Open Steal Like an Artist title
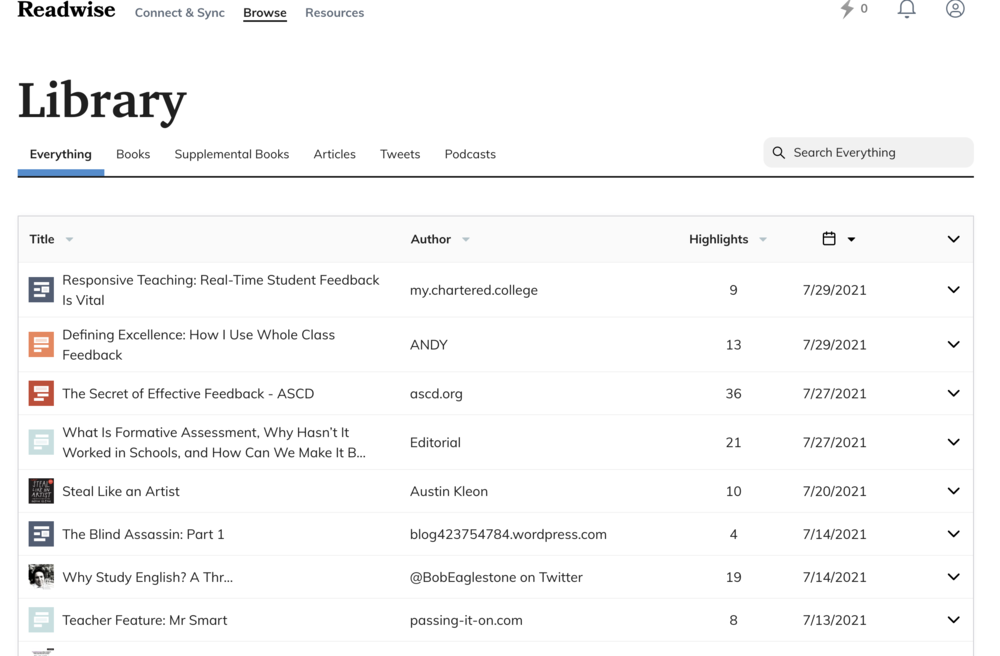This screenshot has height=656, width=1000. (121, 491)
